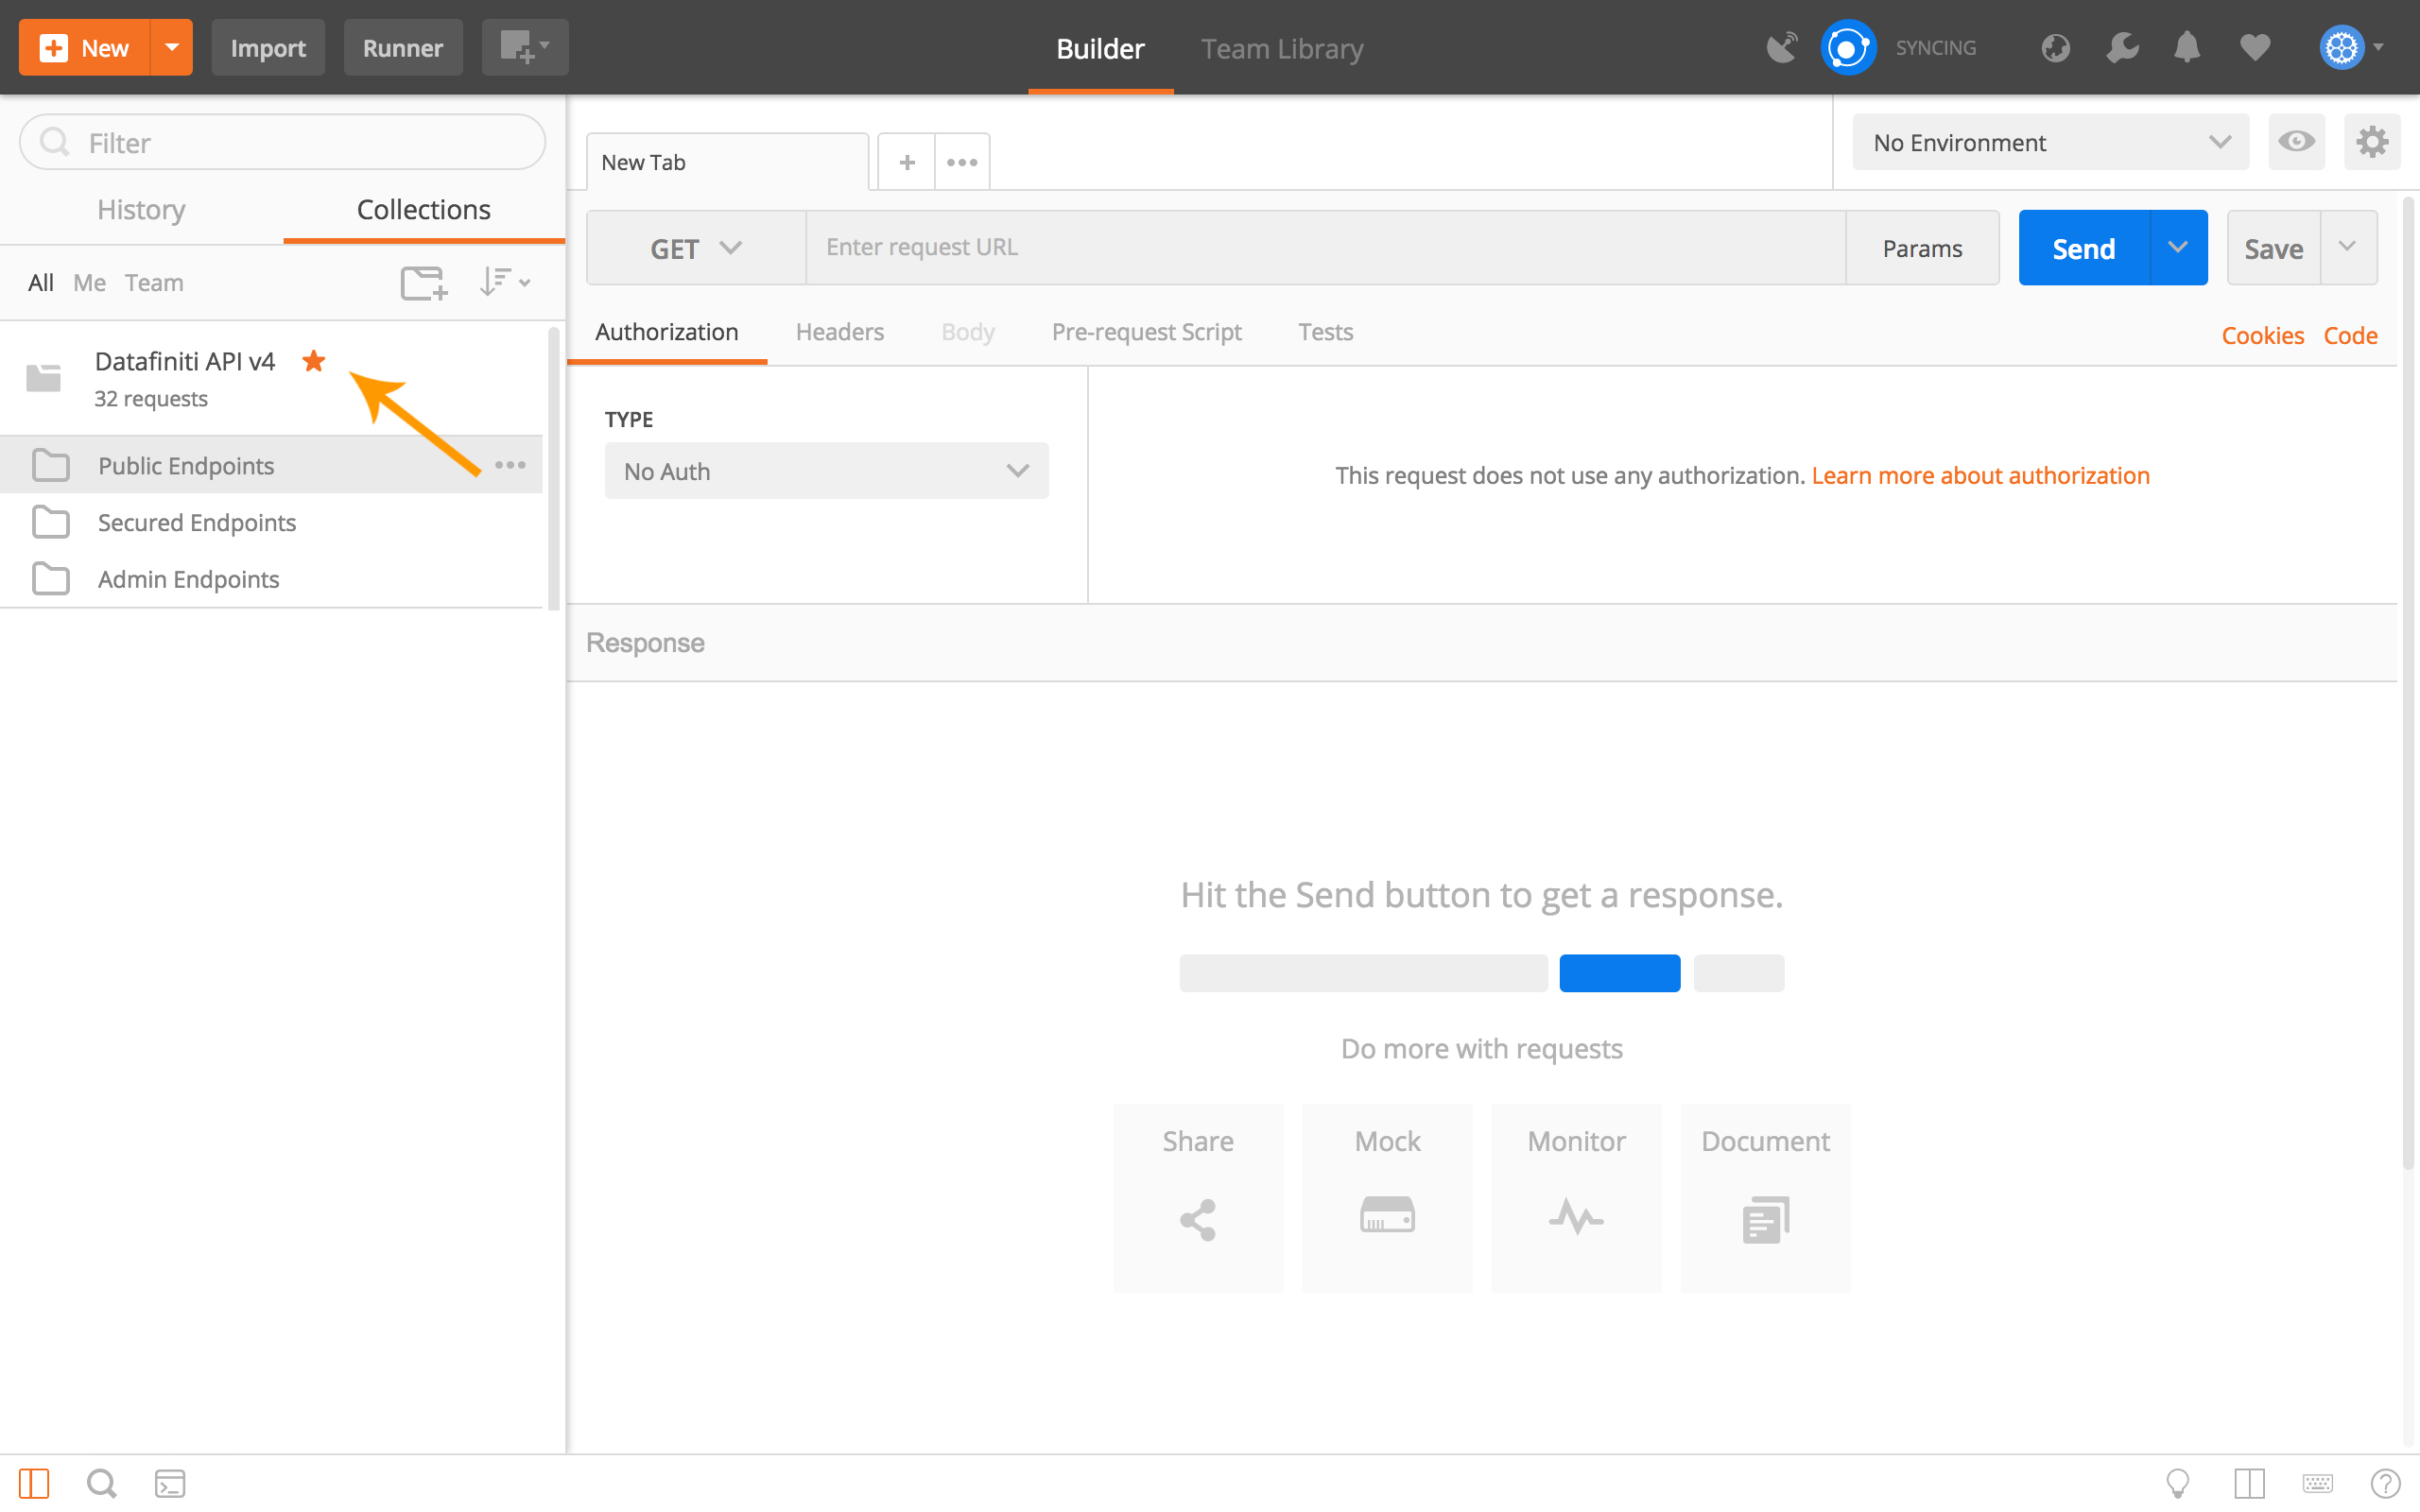Open the Headers request tab
The image size is (2420, 1512).
840,332
